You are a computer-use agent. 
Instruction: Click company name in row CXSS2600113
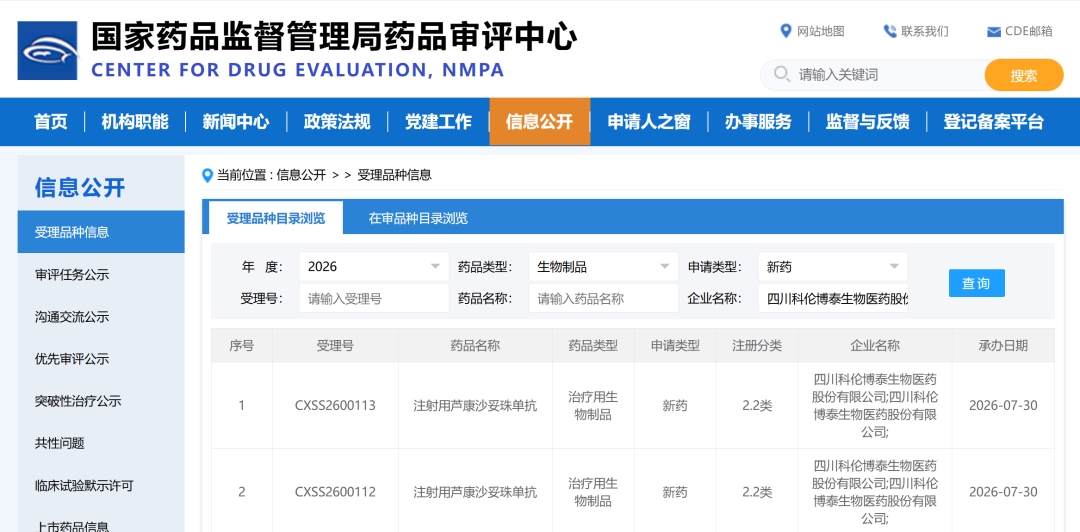(x=875, y=405)
